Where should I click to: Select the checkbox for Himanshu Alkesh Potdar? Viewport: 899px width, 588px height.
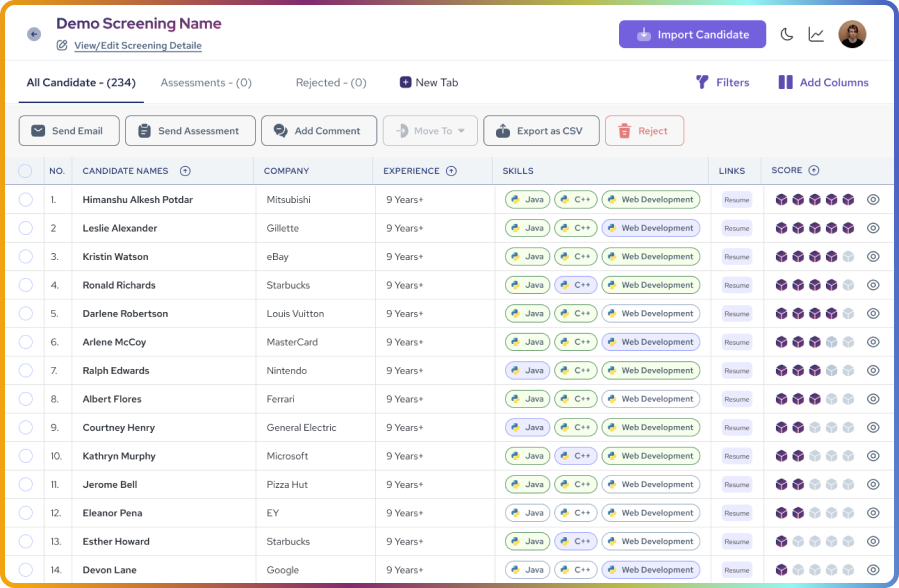pyautogui.click(x=25, y=199)
